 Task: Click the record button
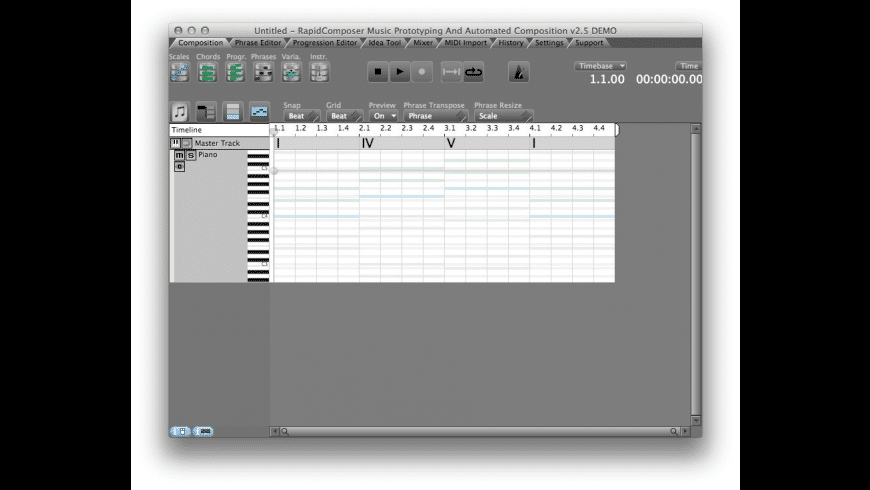tap(422, 72)
